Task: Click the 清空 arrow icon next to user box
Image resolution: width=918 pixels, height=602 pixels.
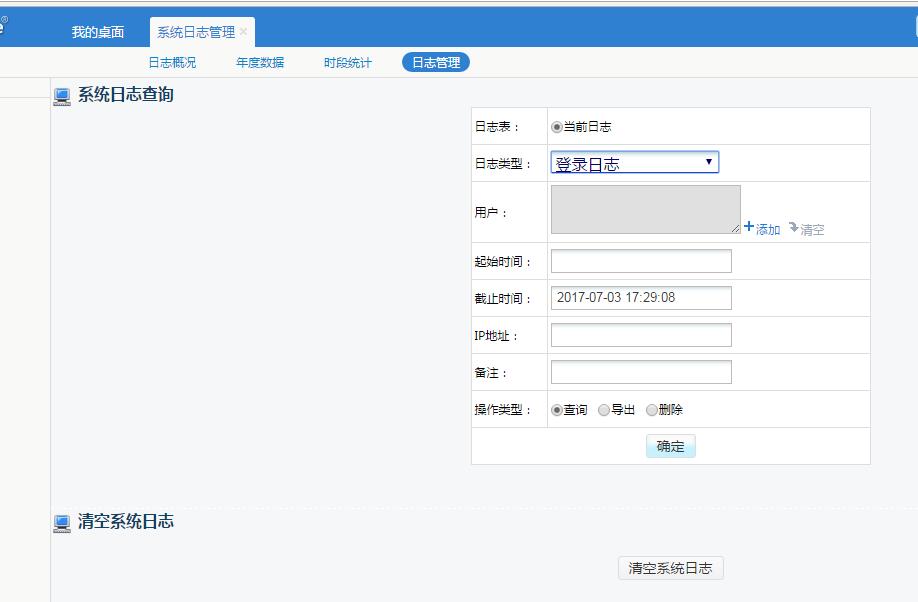Action: [x=793, y=228]
